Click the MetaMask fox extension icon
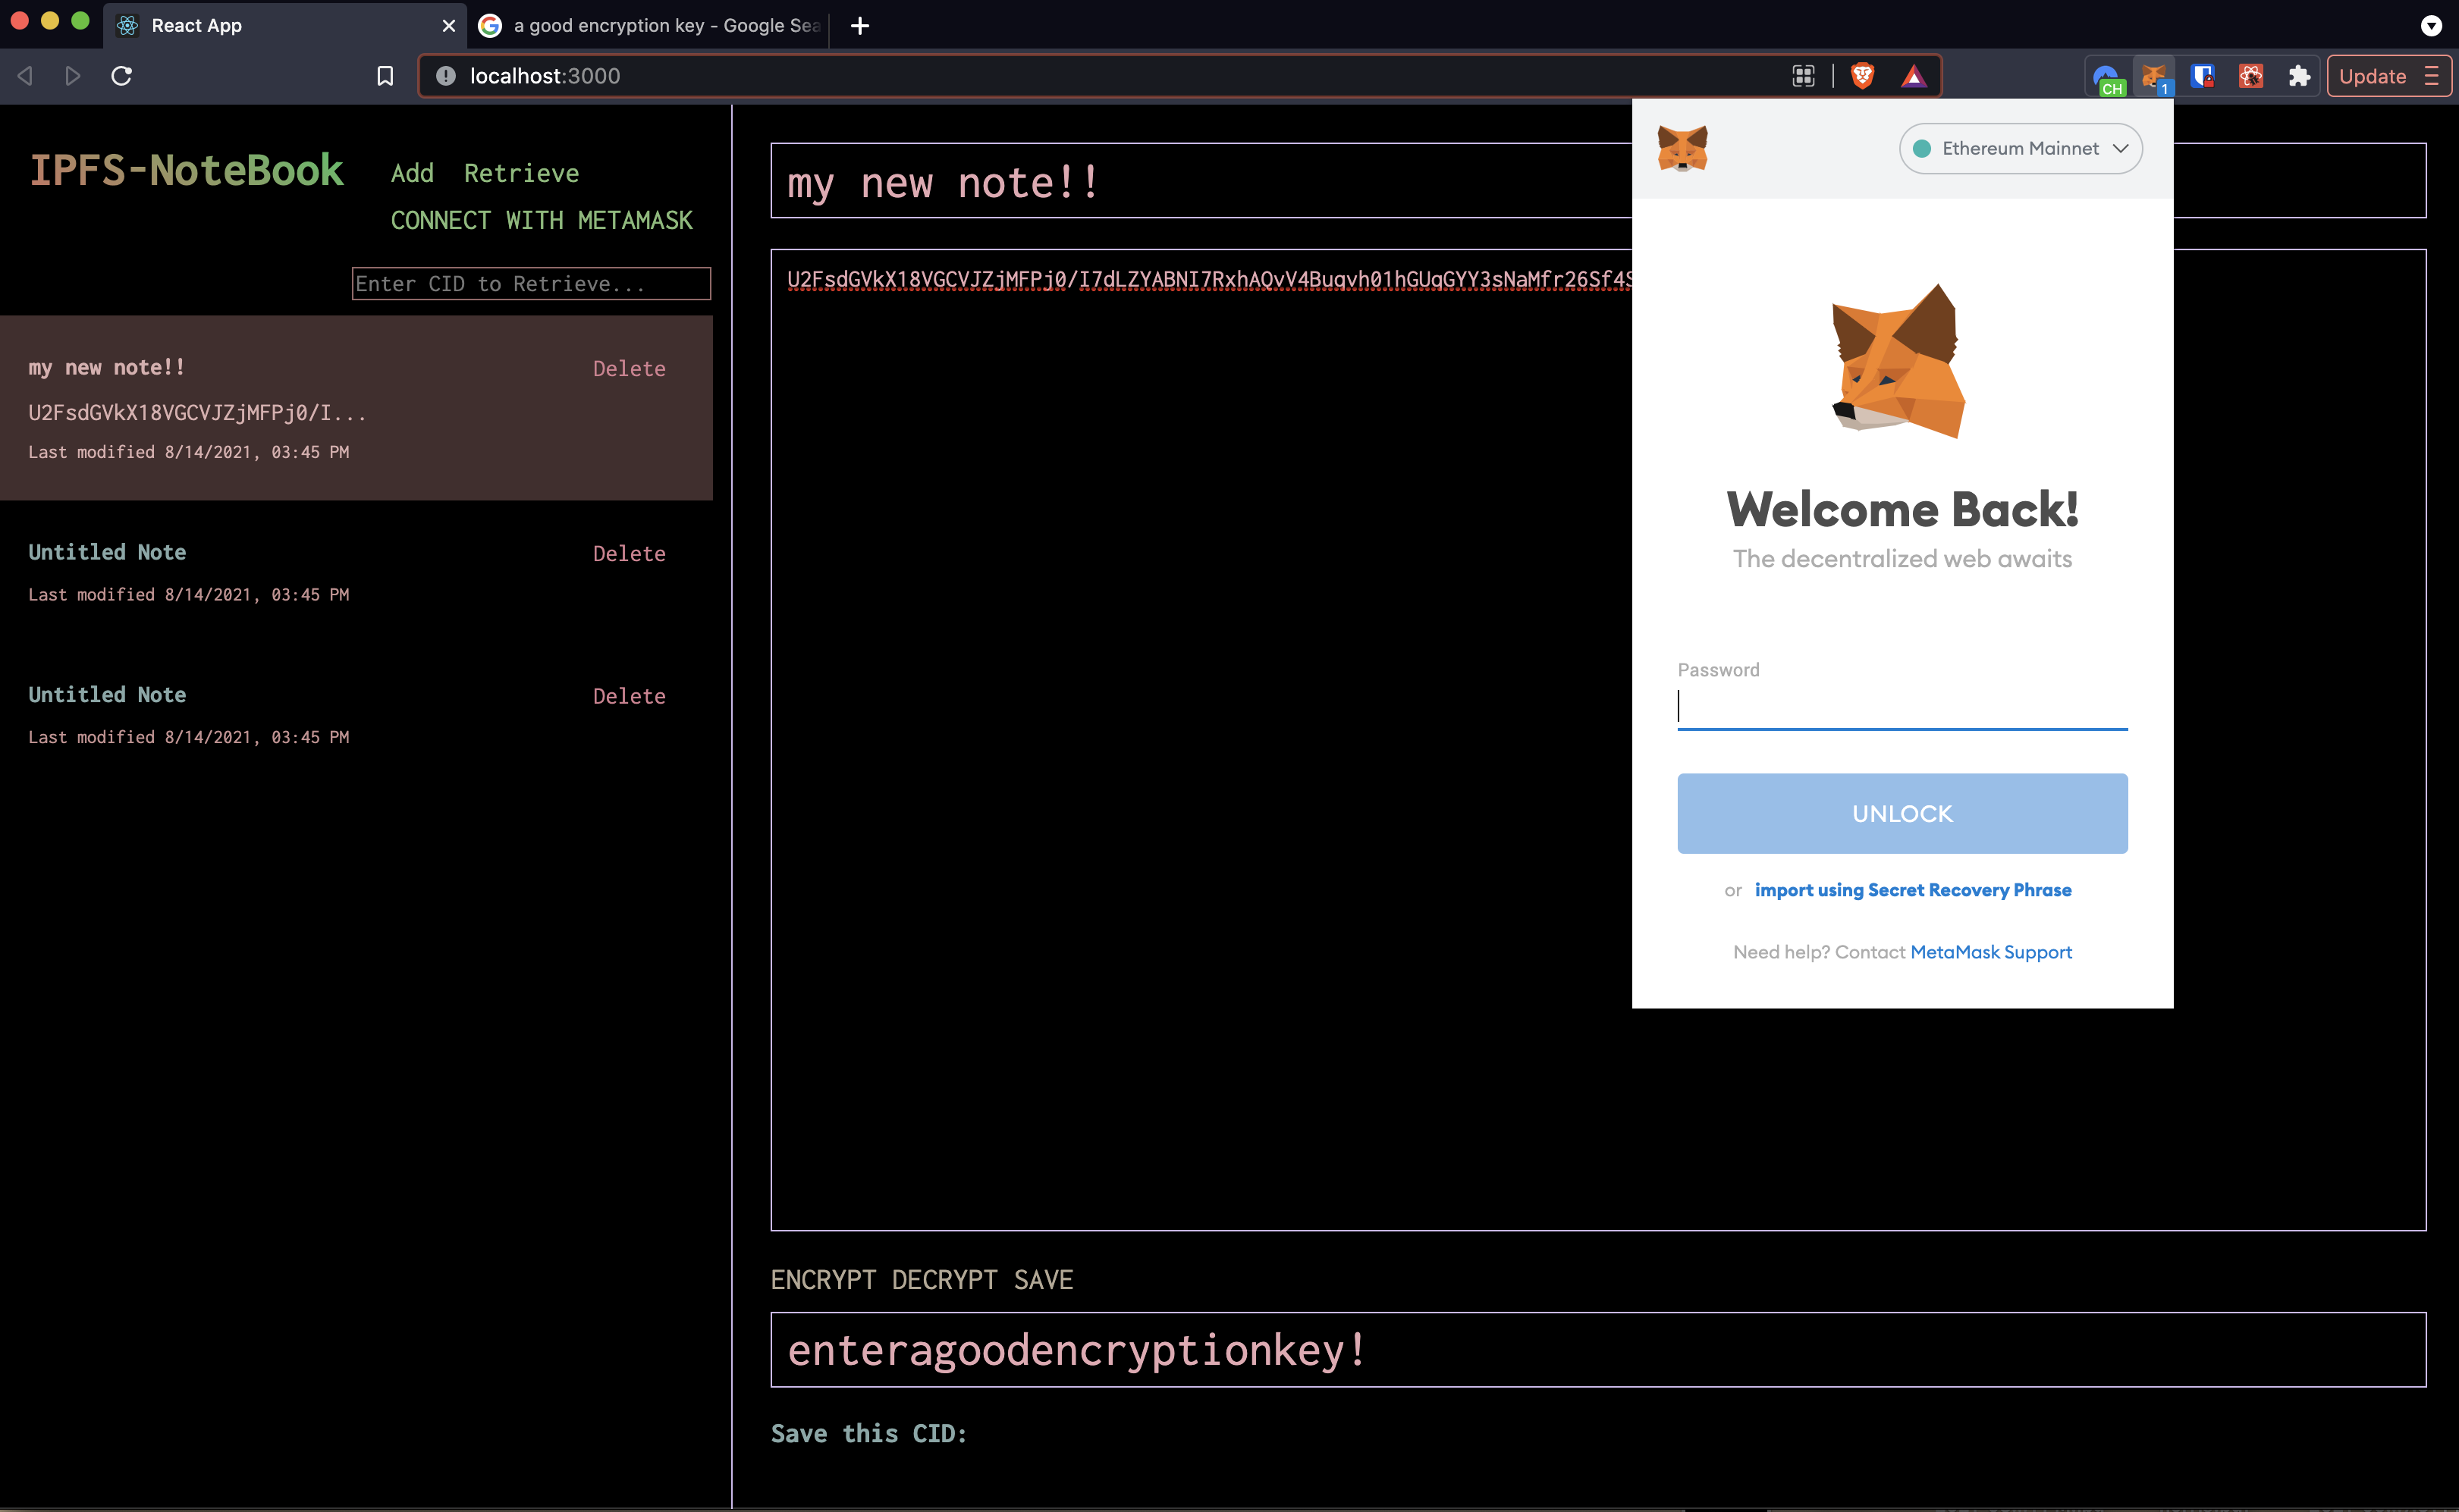 2153,77
